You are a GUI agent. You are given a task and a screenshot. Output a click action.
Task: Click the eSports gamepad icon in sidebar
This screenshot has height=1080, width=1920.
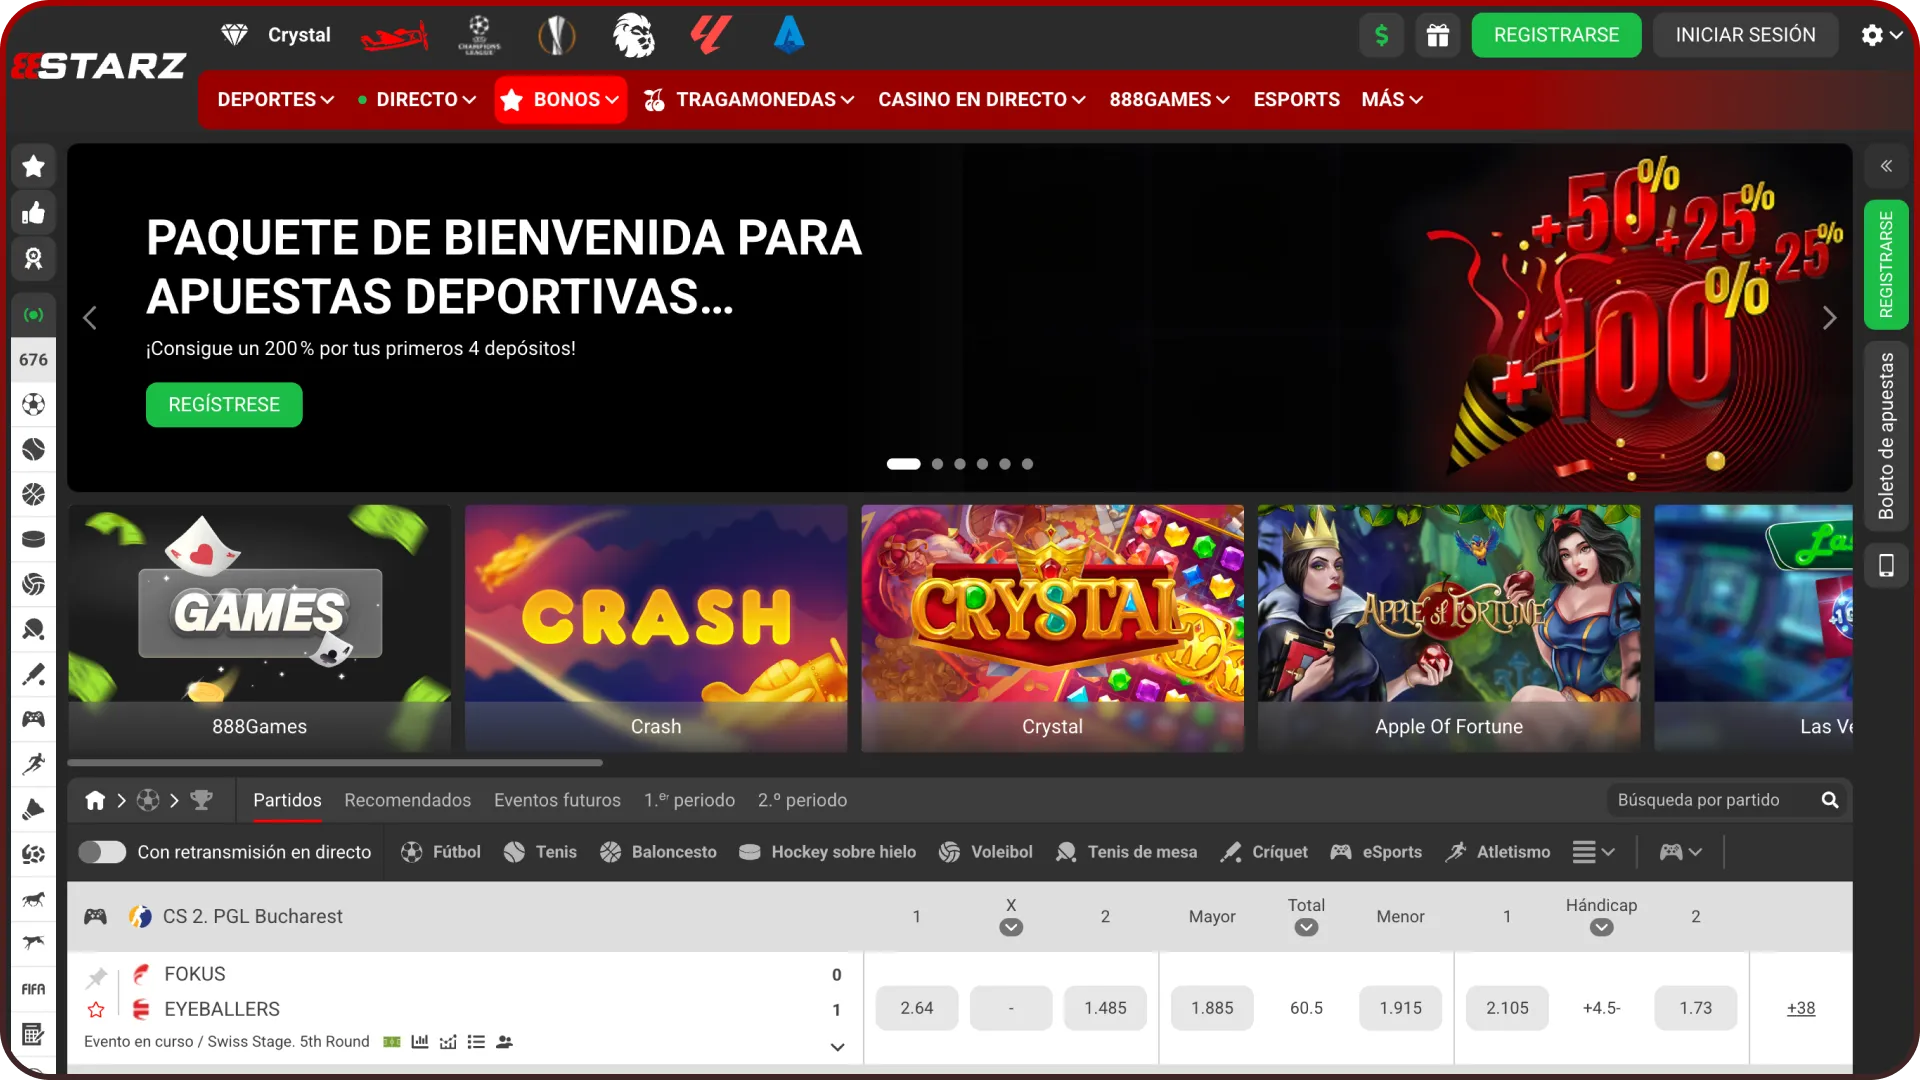(x=33, y=719)
